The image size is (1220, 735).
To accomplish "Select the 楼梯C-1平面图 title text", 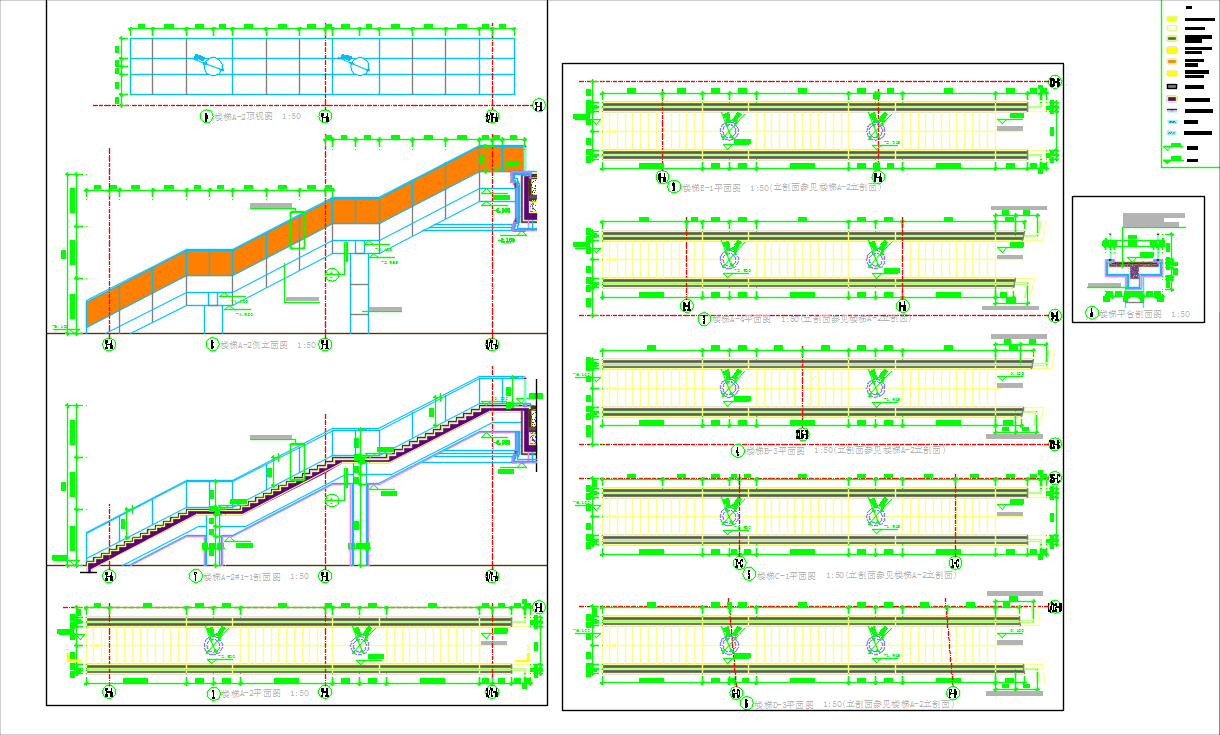I will tap(787, 576).
